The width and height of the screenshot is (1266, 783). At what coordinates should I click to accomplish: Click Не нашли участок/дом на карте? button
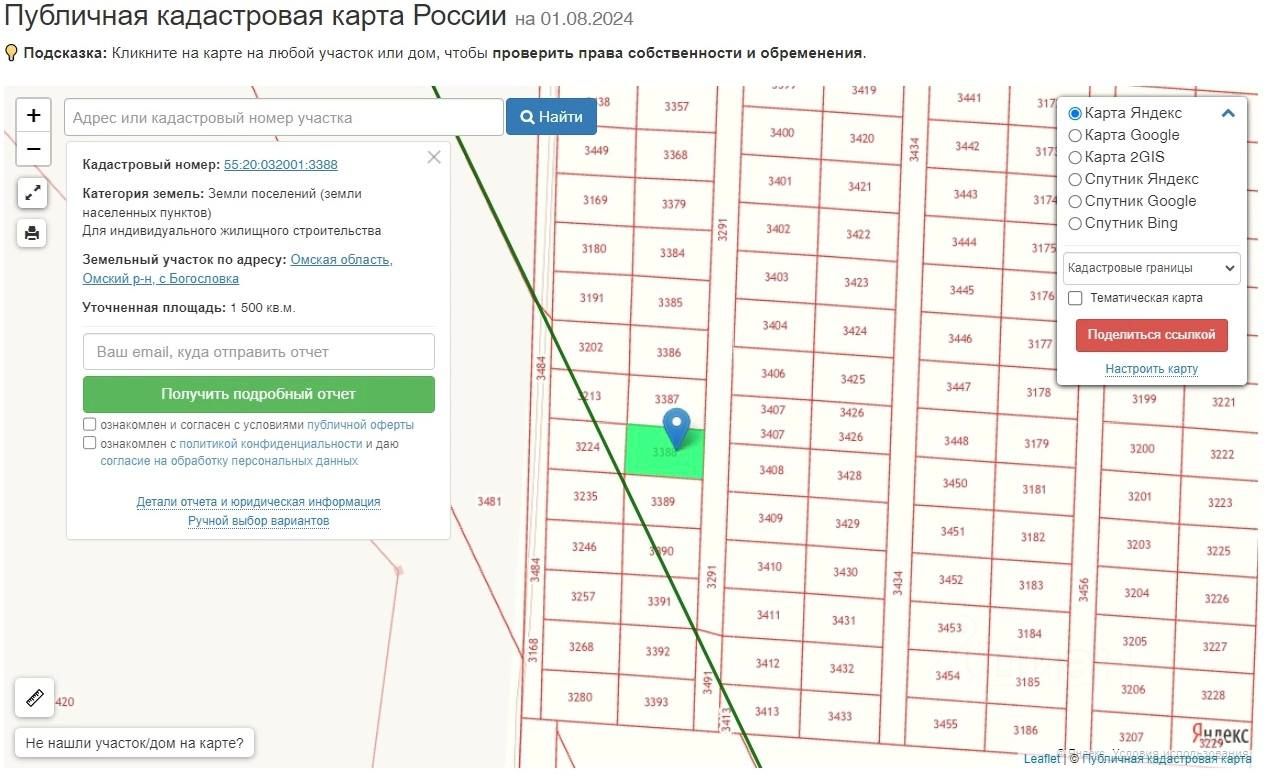pos(135,743)
